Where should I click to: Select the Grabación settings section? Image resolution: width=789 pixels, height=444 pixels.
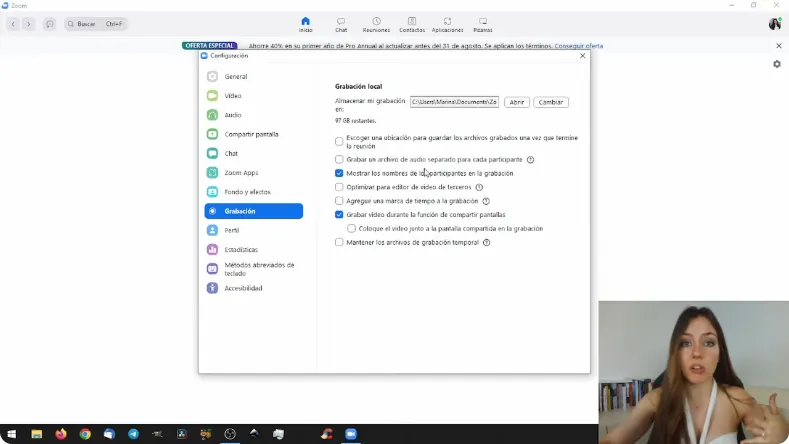(254, 211)
